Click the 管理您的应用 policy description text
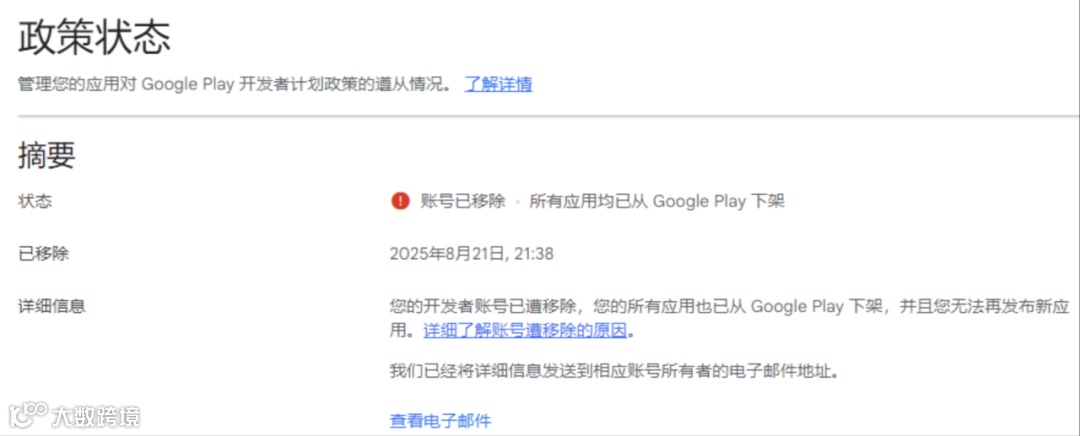Viewport: 1080px width, 436px height. [x=236, y=85]
